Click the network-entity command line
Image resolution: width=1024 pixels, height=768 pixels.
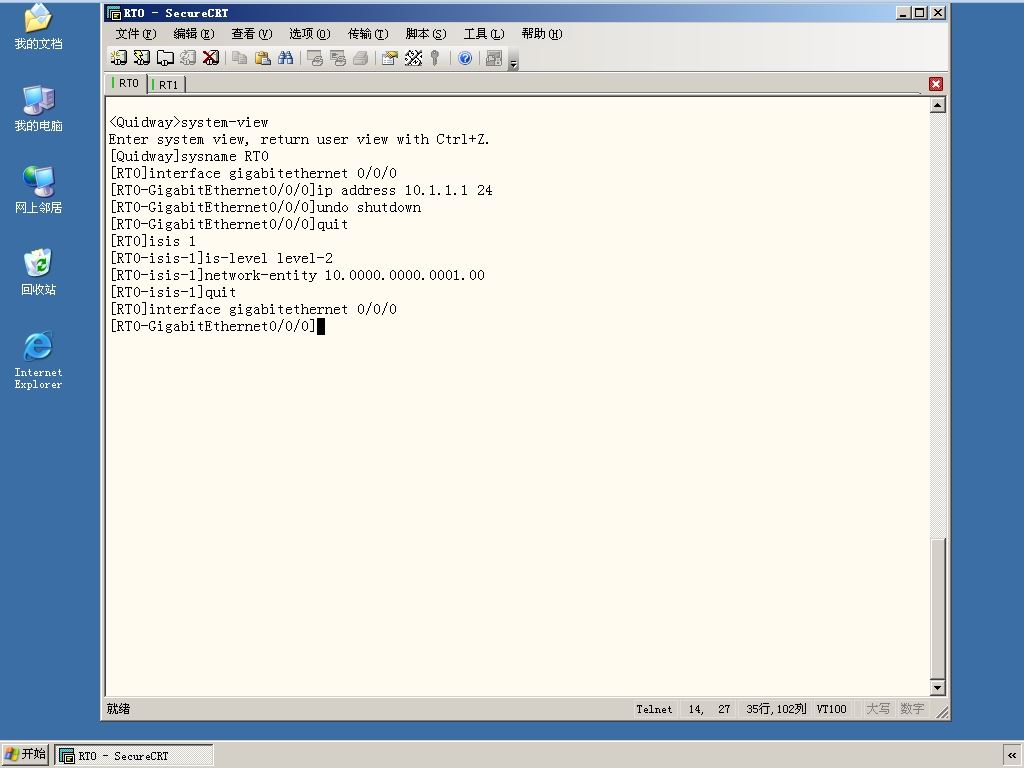pos(297,276)
